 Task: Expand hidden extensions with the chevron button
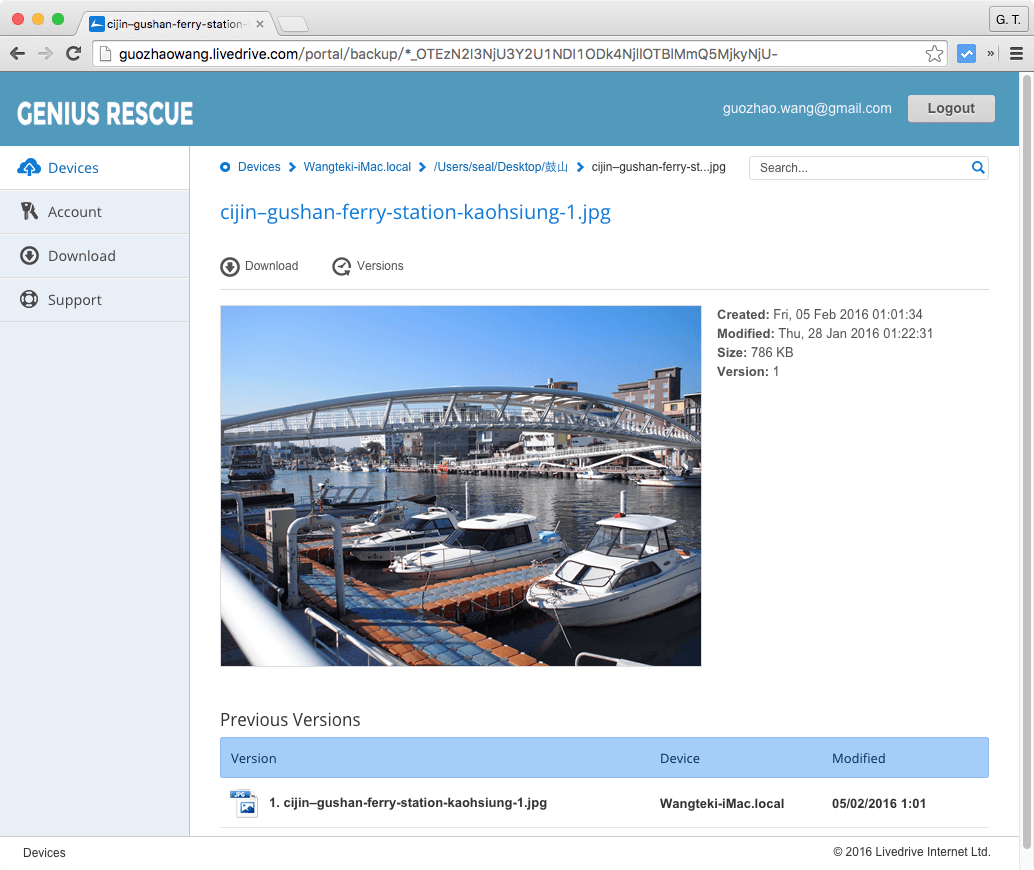click(991, 54)
